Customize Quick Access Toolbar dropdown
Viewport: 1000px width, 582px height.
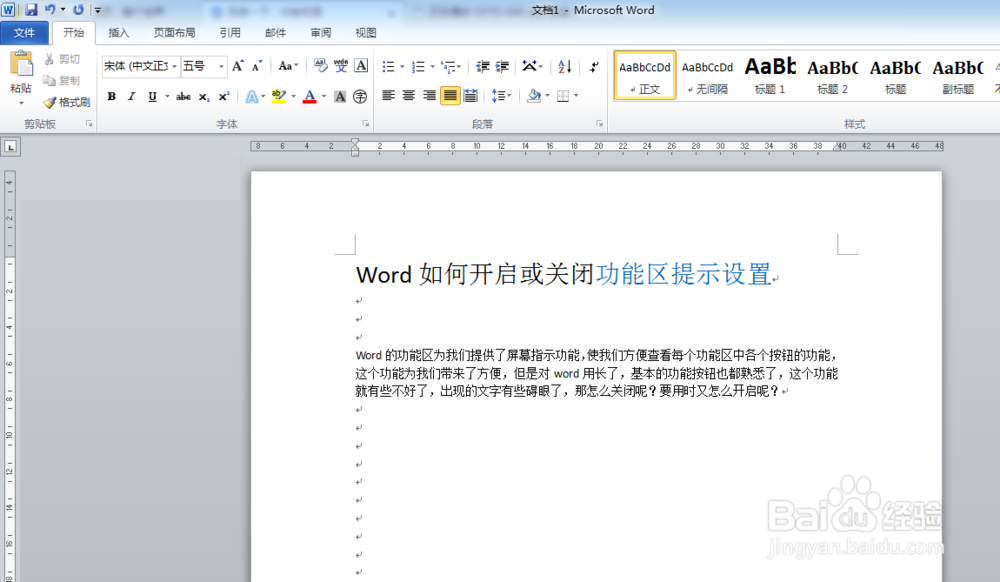click(x=98, y=10)
